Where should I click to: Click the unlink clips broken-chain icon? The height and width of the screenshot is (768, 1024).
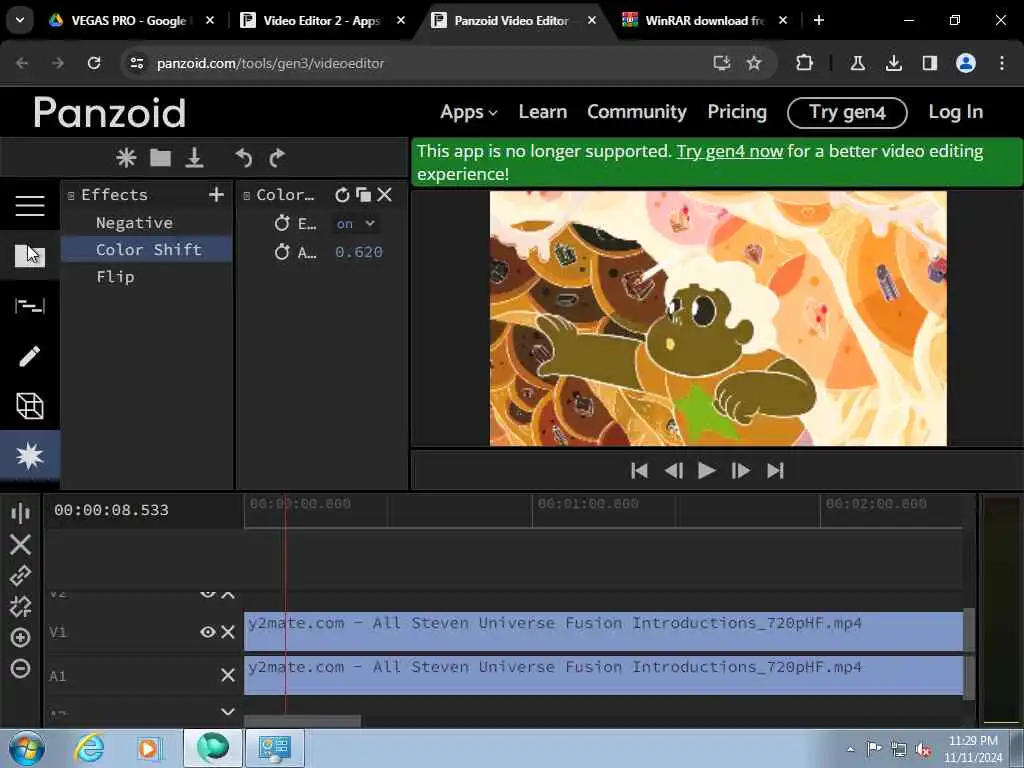pos(20,607)
